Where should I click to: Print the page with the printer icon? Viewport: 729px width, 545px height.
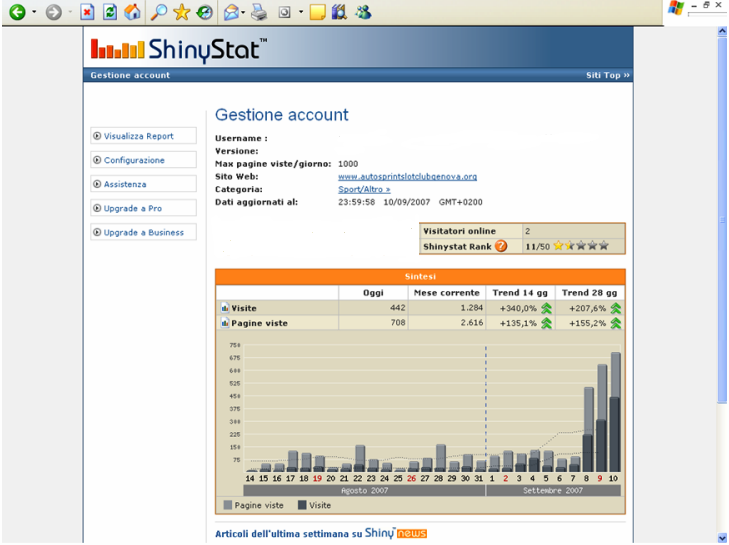pyautogui.click(x=259, y=12)
